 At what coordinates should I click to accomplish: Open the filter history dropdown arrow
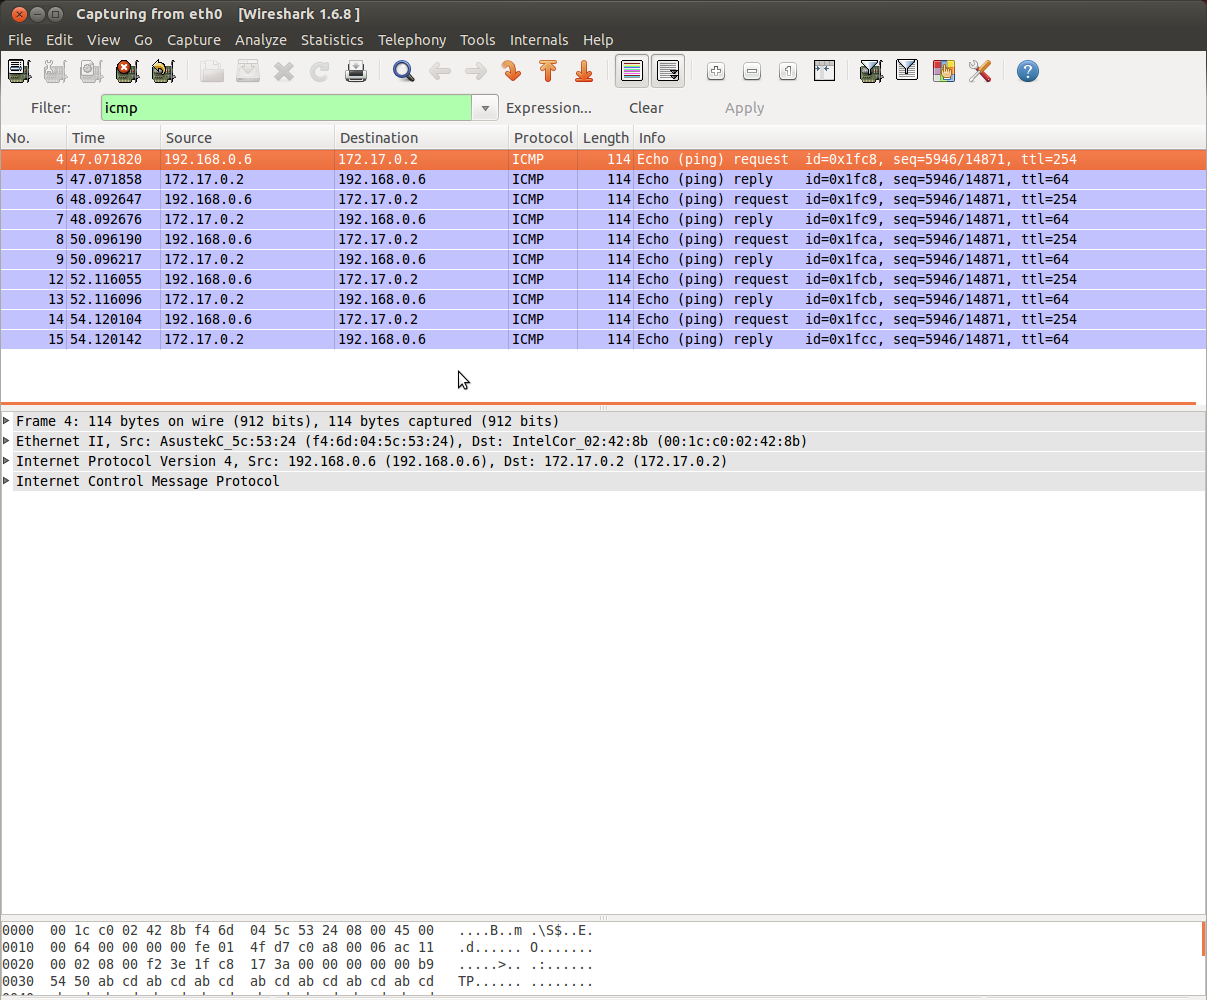pos(485,108)
